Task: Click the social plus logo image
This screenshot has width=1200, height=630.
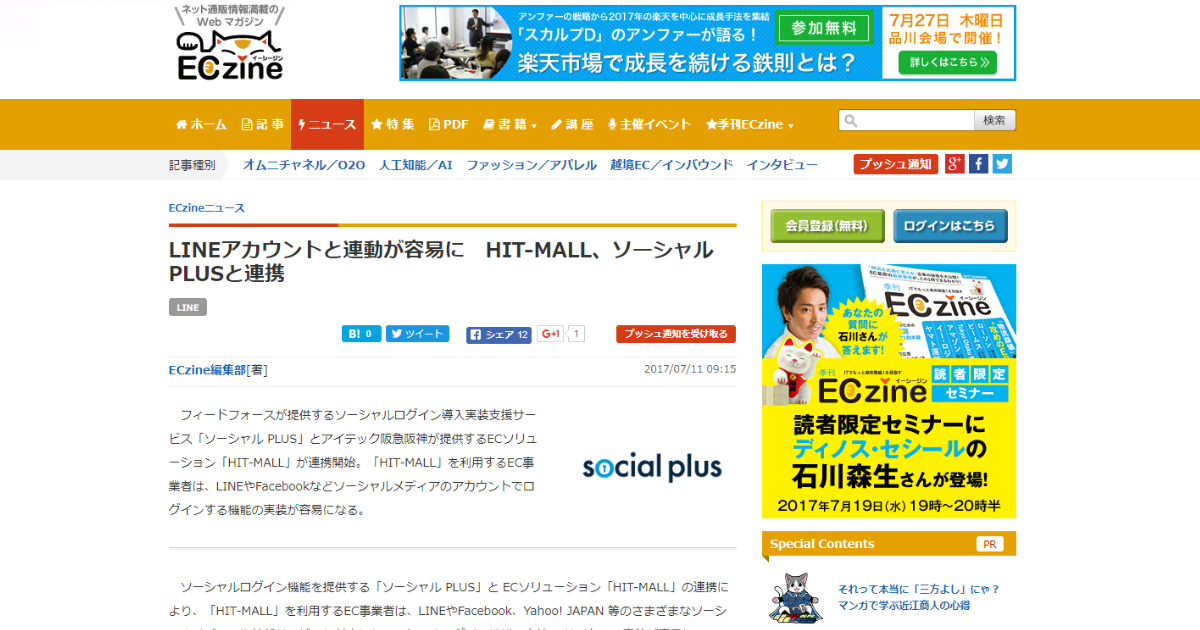Action: pos(652,467)
